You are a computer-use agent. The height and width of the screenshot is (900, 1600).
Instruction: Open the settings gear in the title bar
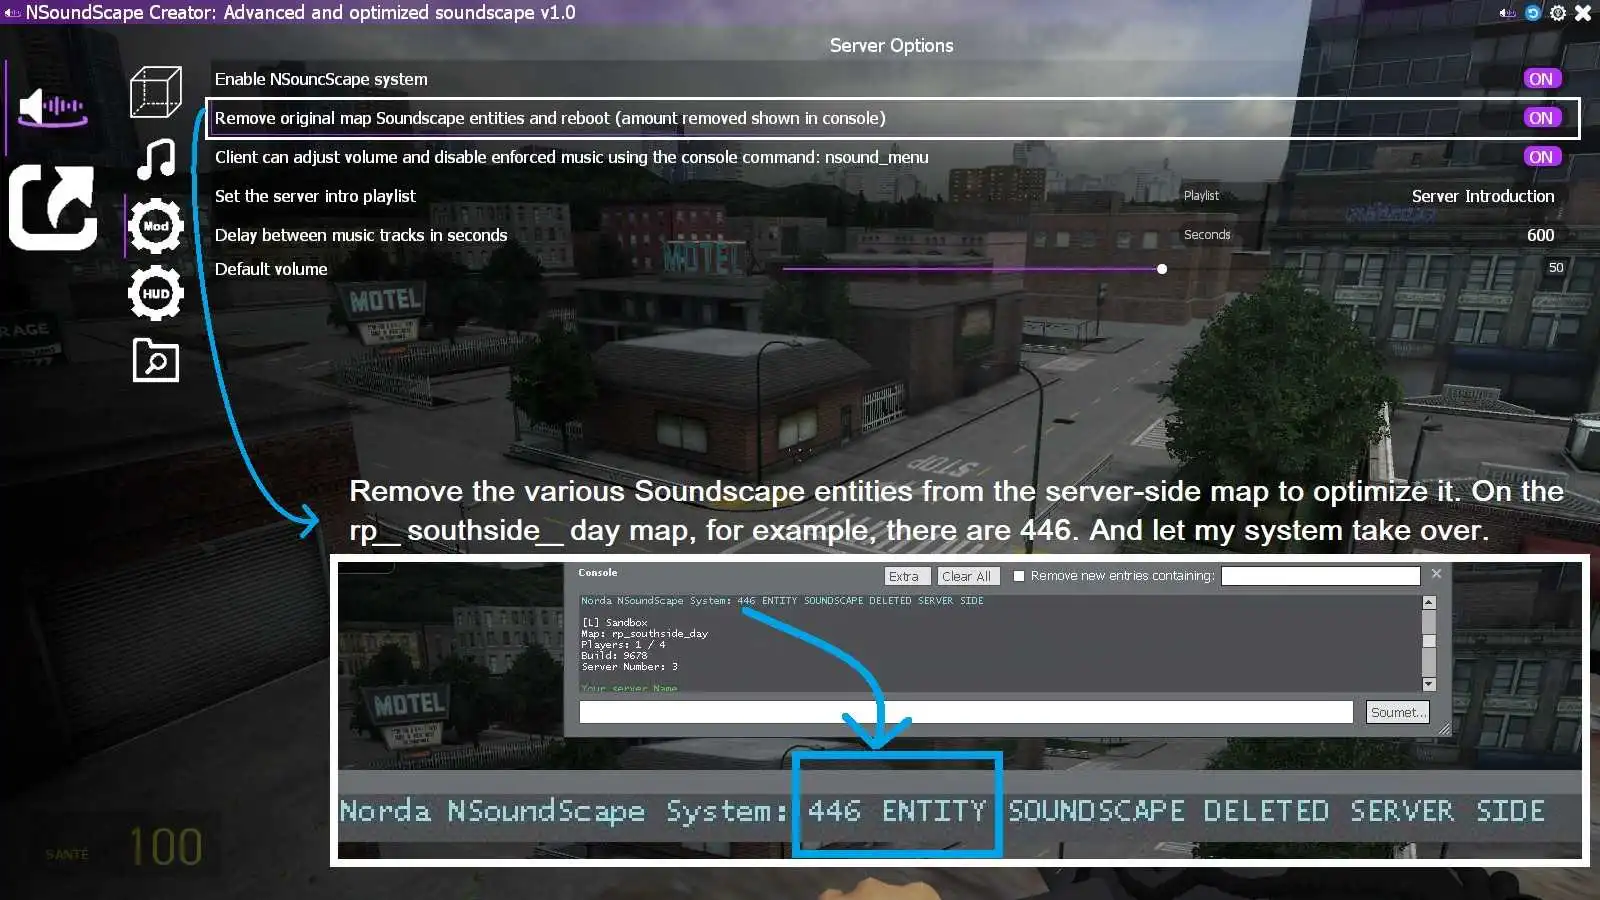pos(1557,13)
